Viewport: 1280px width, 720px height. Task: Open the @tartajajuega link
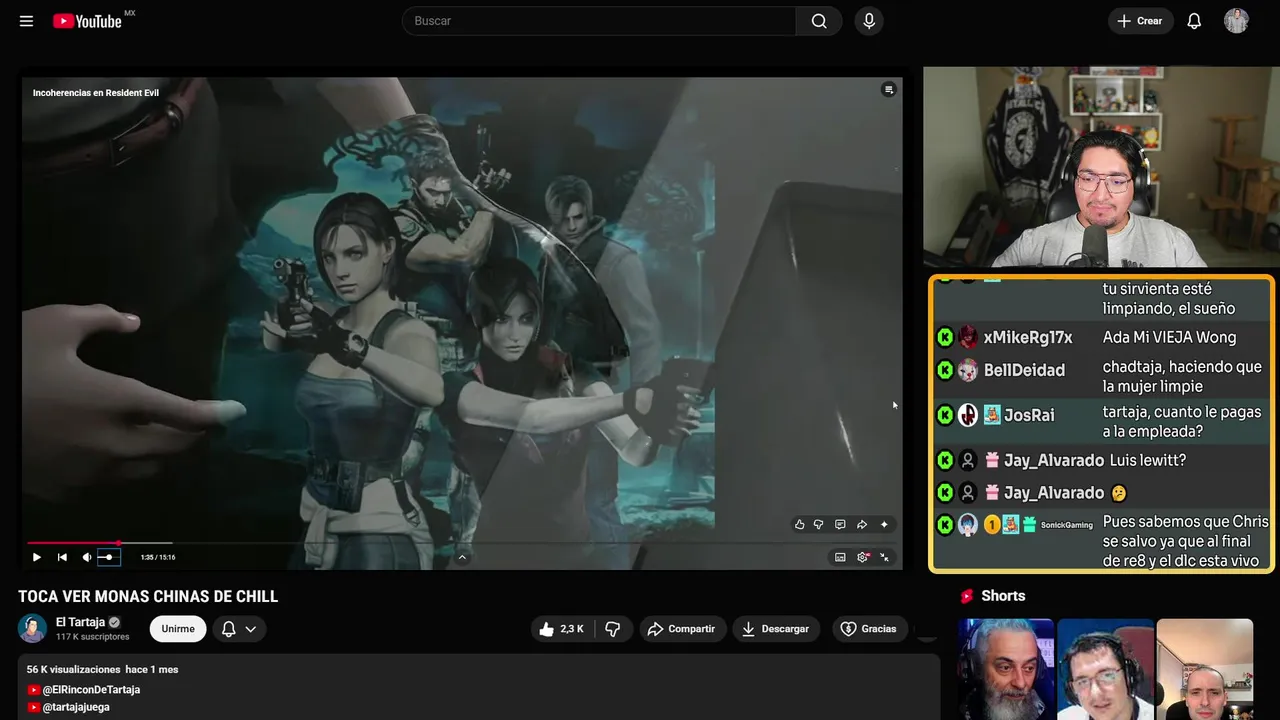[x=76, y=707]
